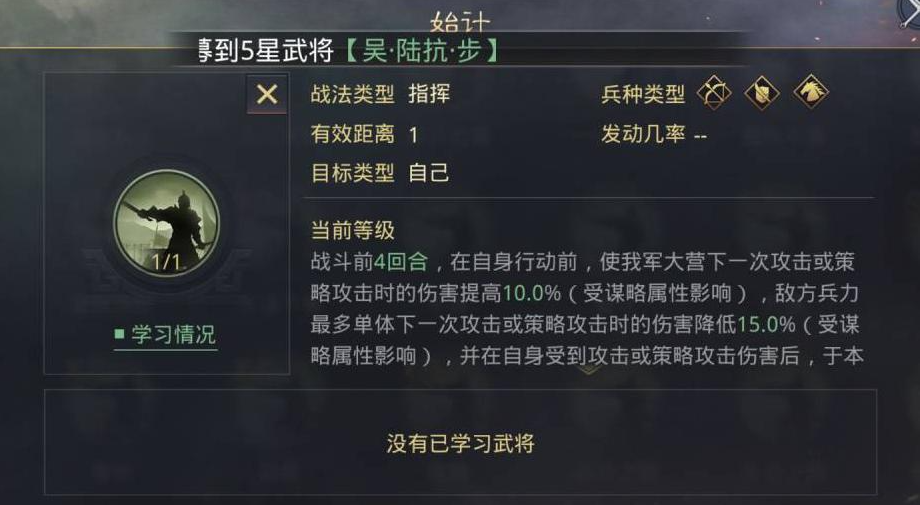Close the skill detail panel with X
This screenshot has width=920, height=505.
point(267,94)
